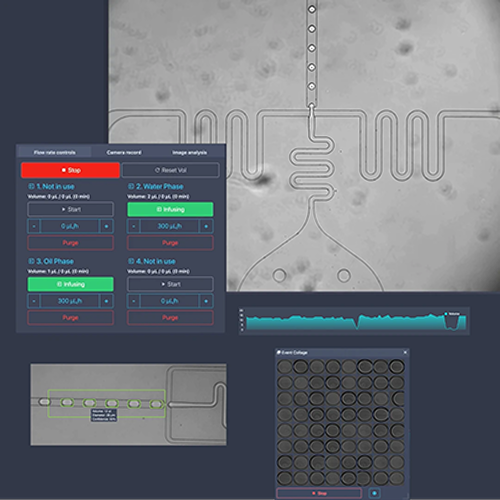
Task: Start pump 1 Not in use
Action: pos(70,209)
